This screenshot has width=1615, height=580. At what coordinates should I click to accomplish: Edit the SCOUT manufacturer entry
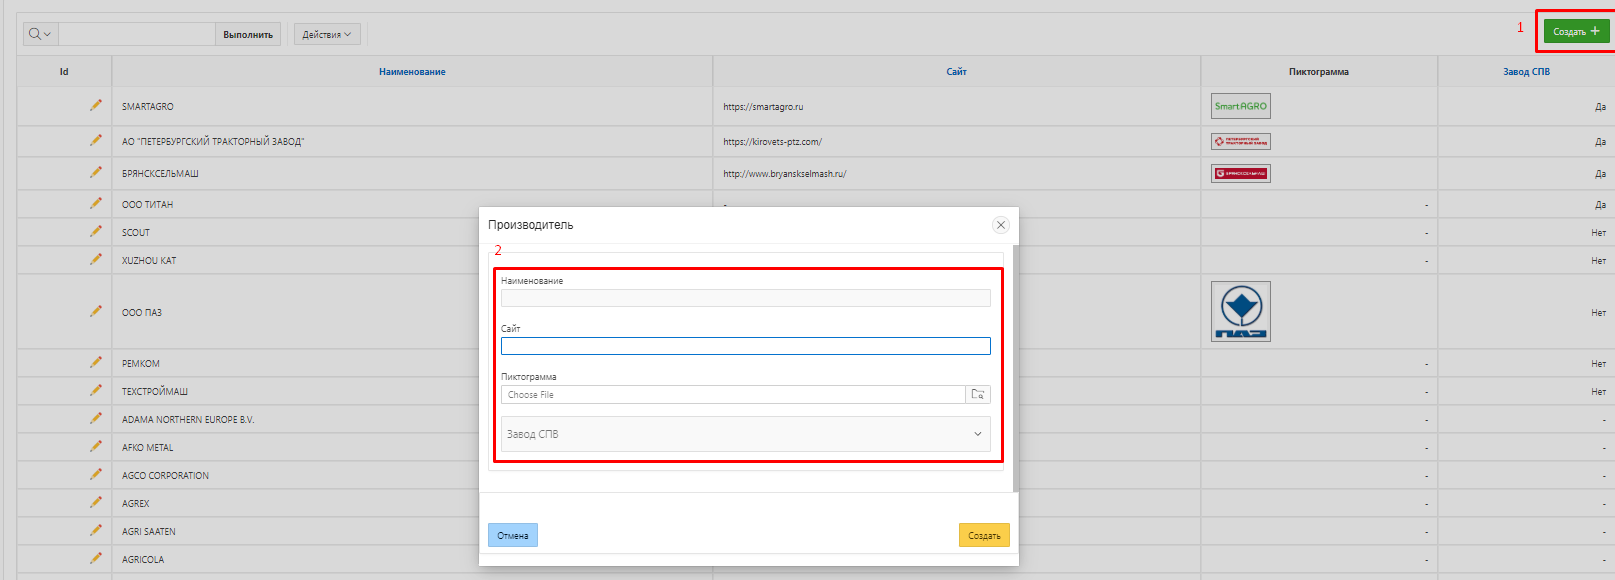96,231
